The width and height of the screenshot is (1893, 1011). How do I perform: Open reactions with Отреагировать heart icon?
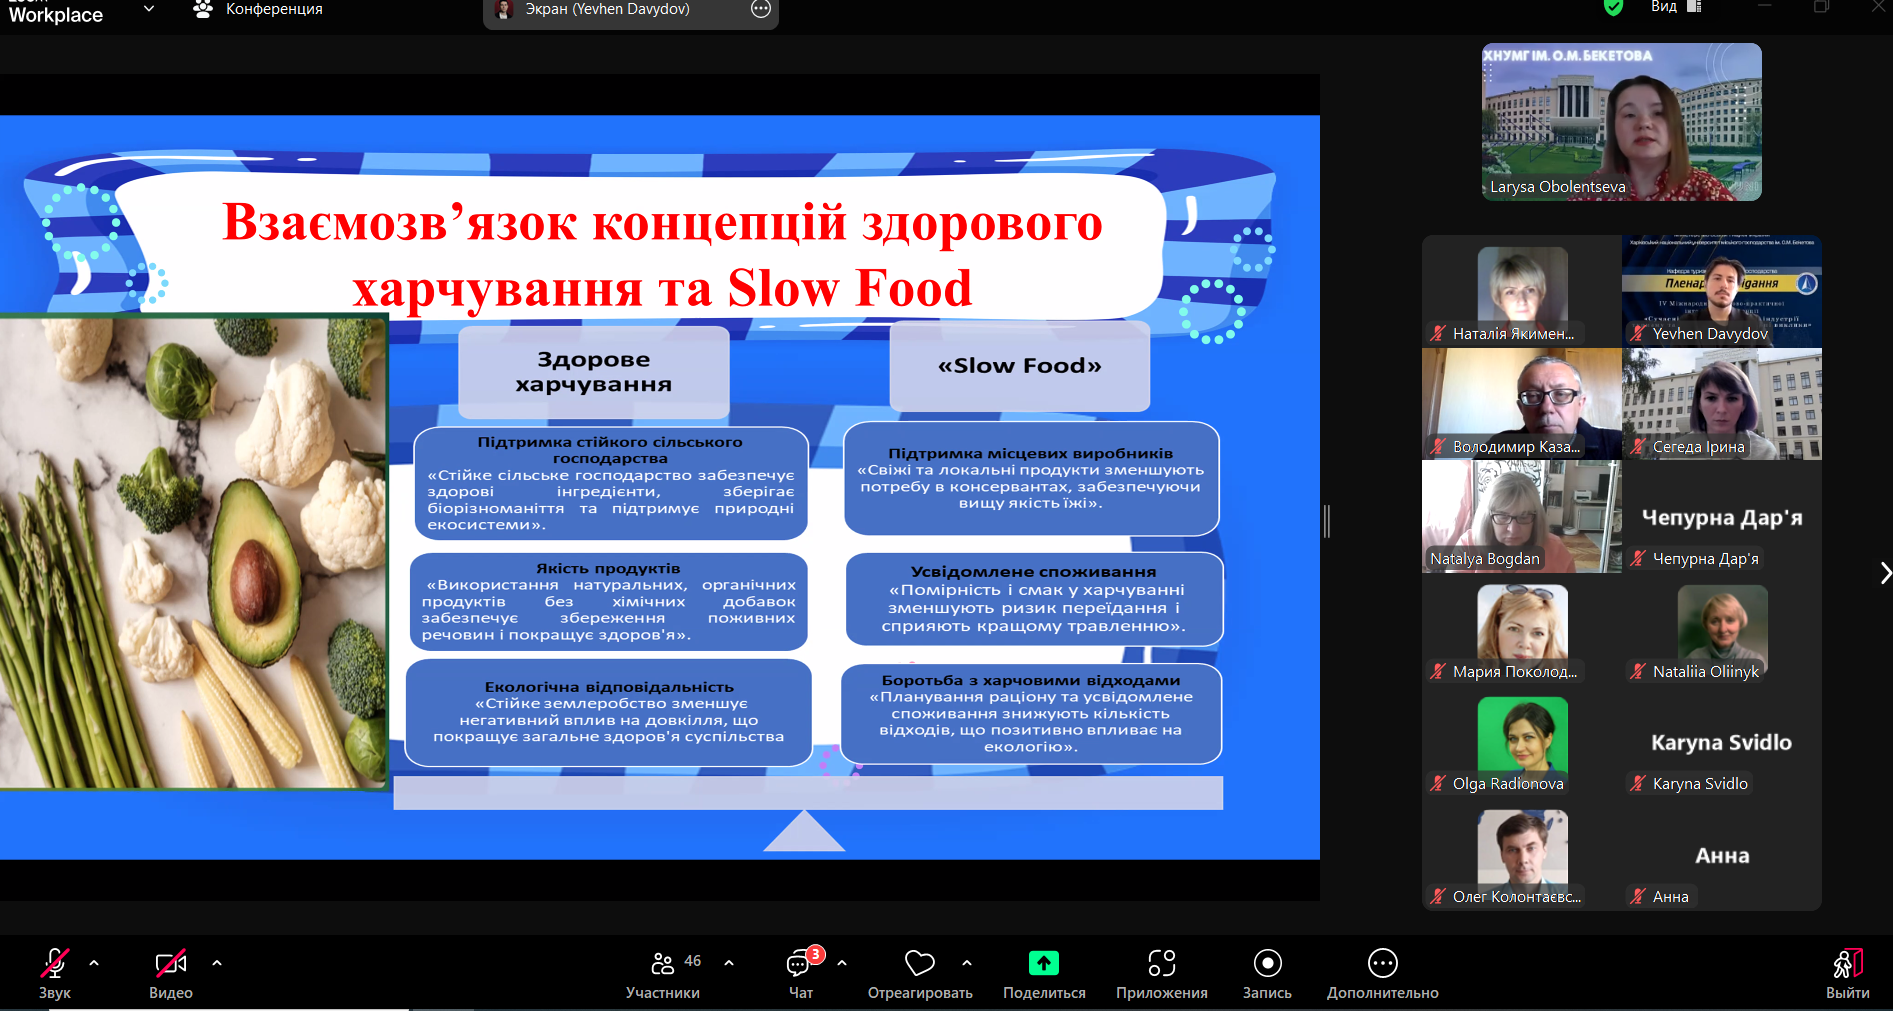click(920, 973)
